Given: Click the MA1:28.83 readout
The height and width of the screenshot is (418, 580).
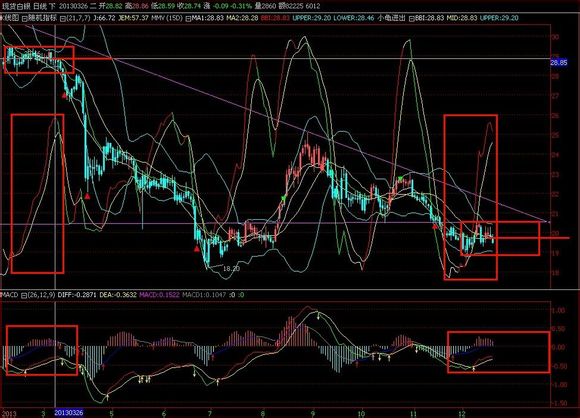Looking at the screenshot, I should [x=208, y=18].
